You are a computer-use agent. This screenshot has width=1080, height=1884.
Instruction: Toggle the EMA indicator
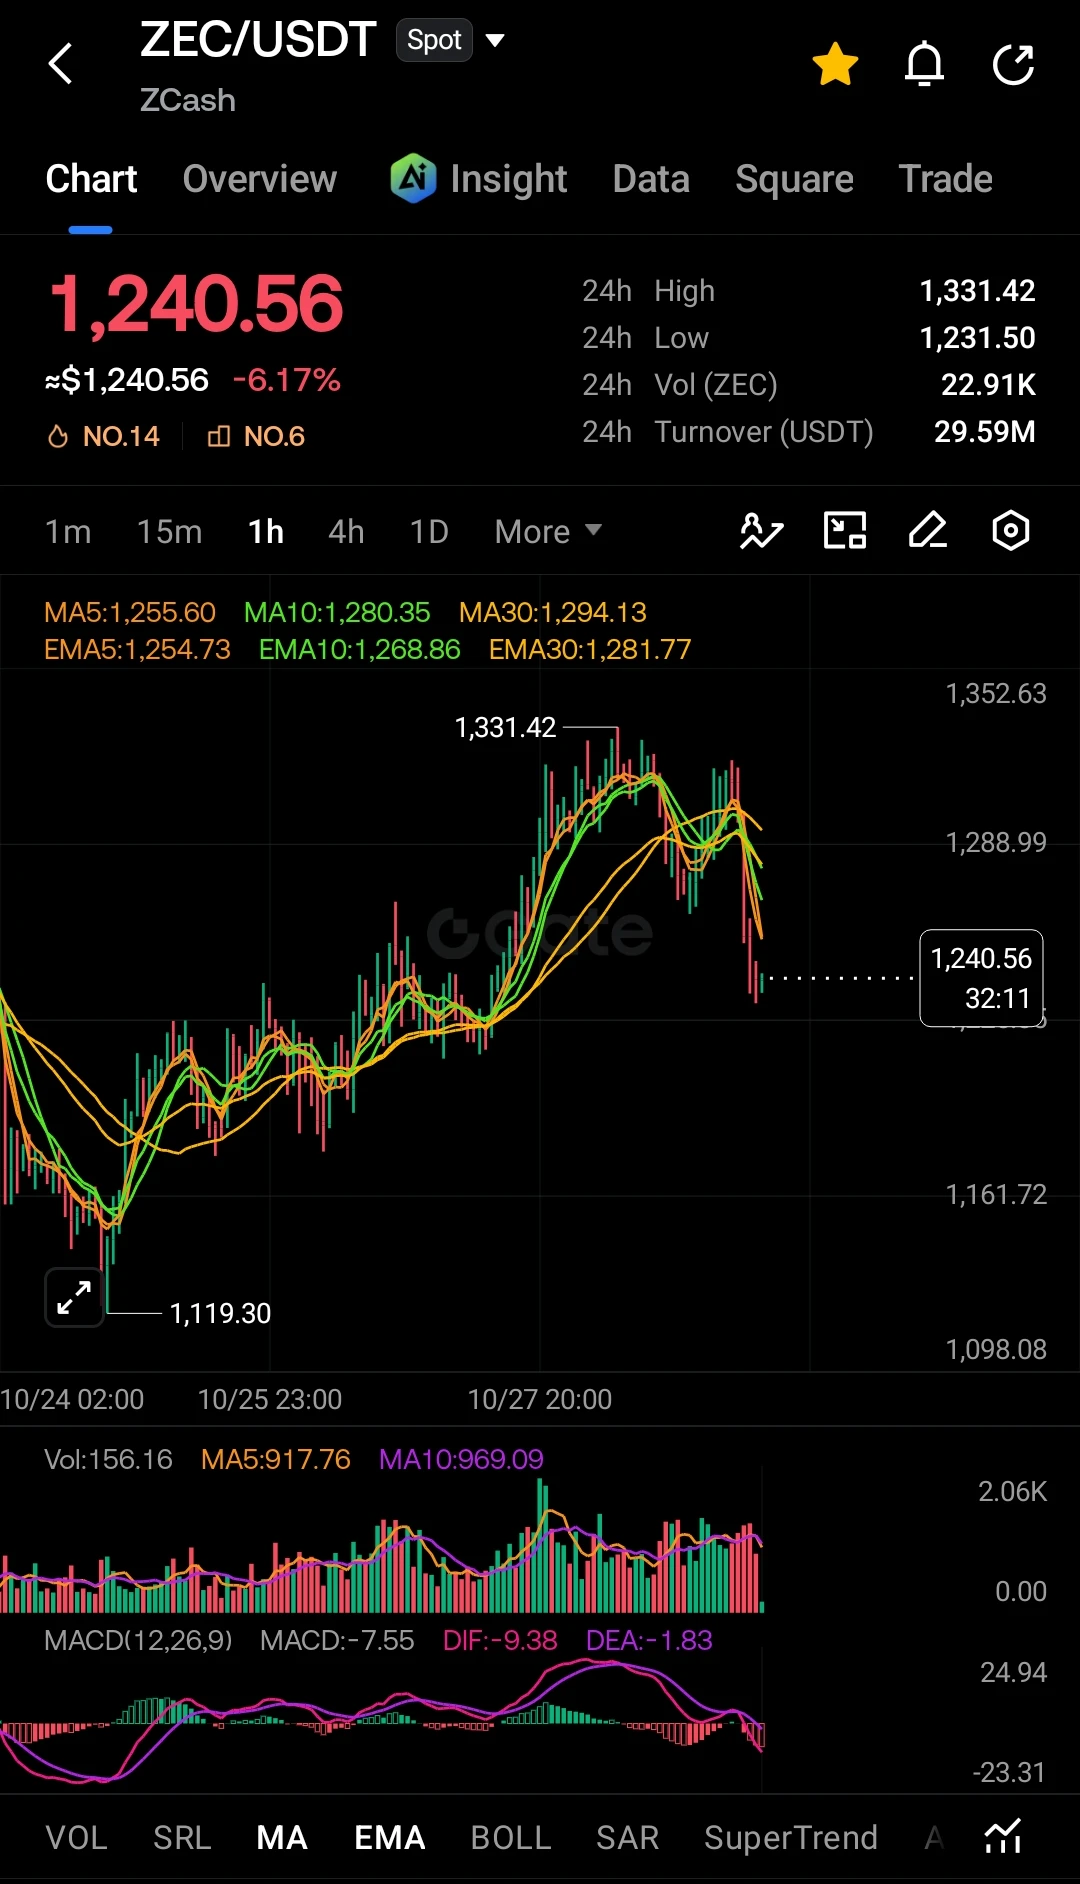pos(390,1838)
